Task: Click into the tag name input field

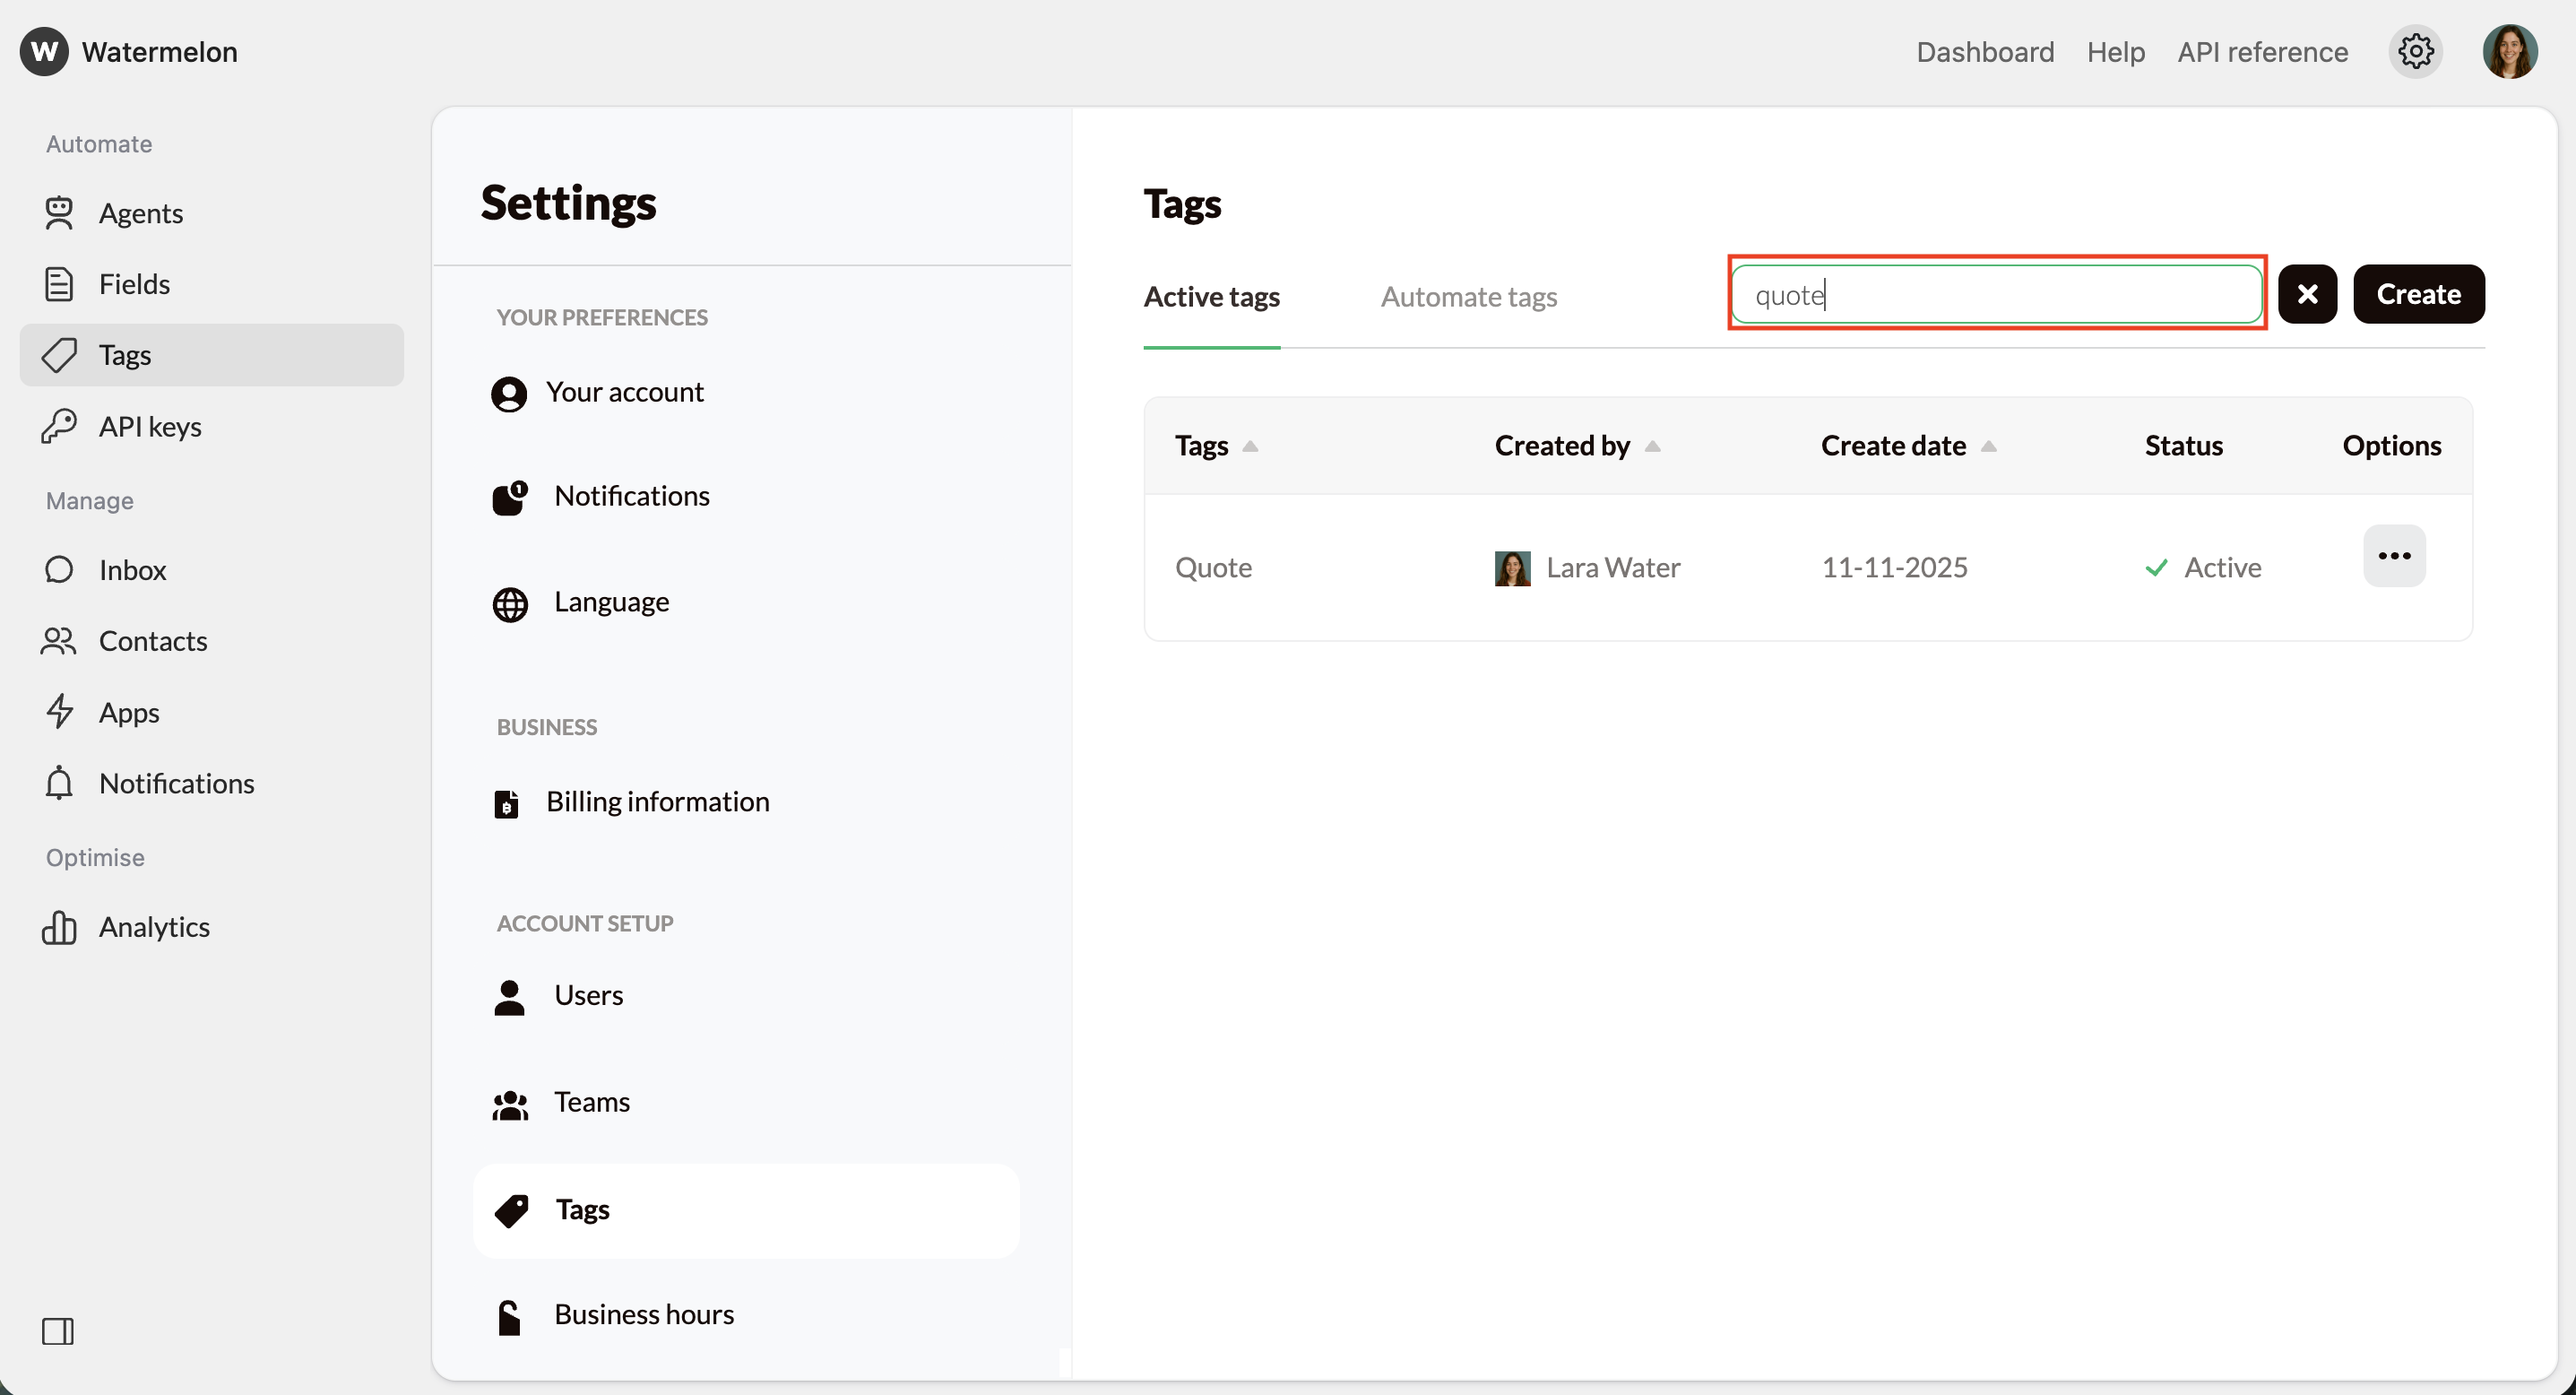Action: pyautogui.click(x=1995, y=294)
